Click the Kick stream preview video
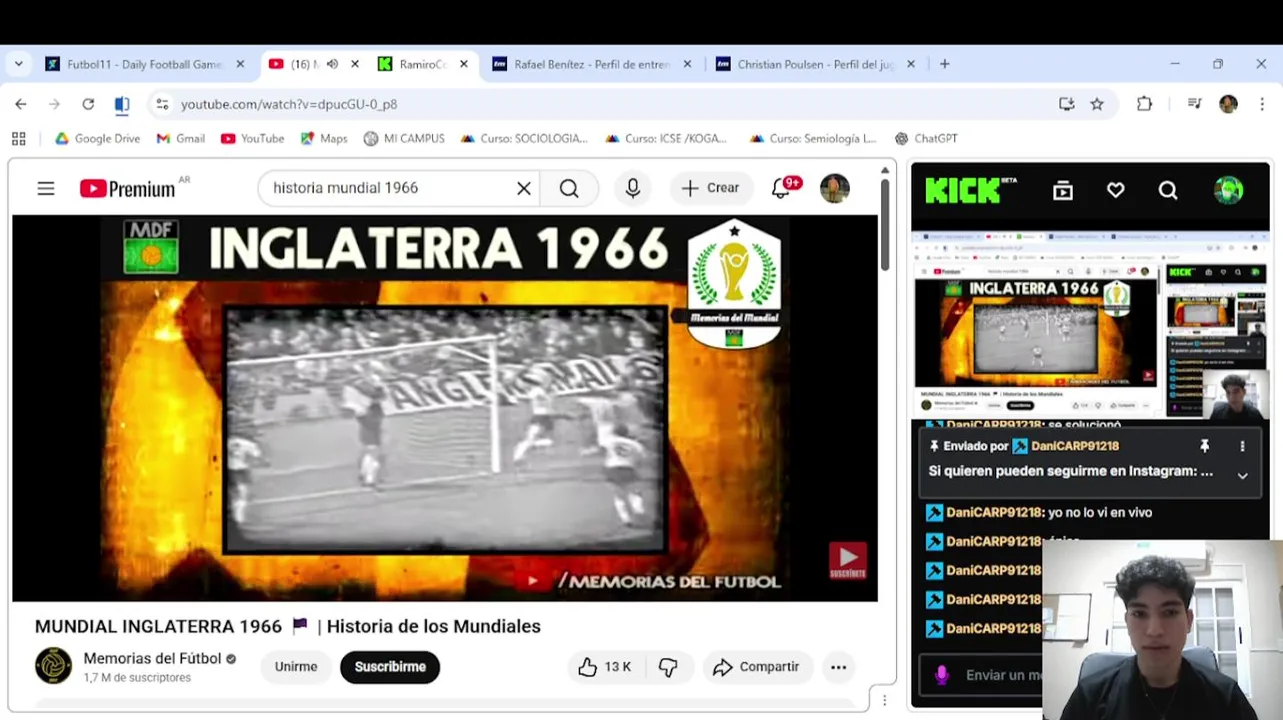This screenshot has width=1283, height=720. [x=1090, y=326]
